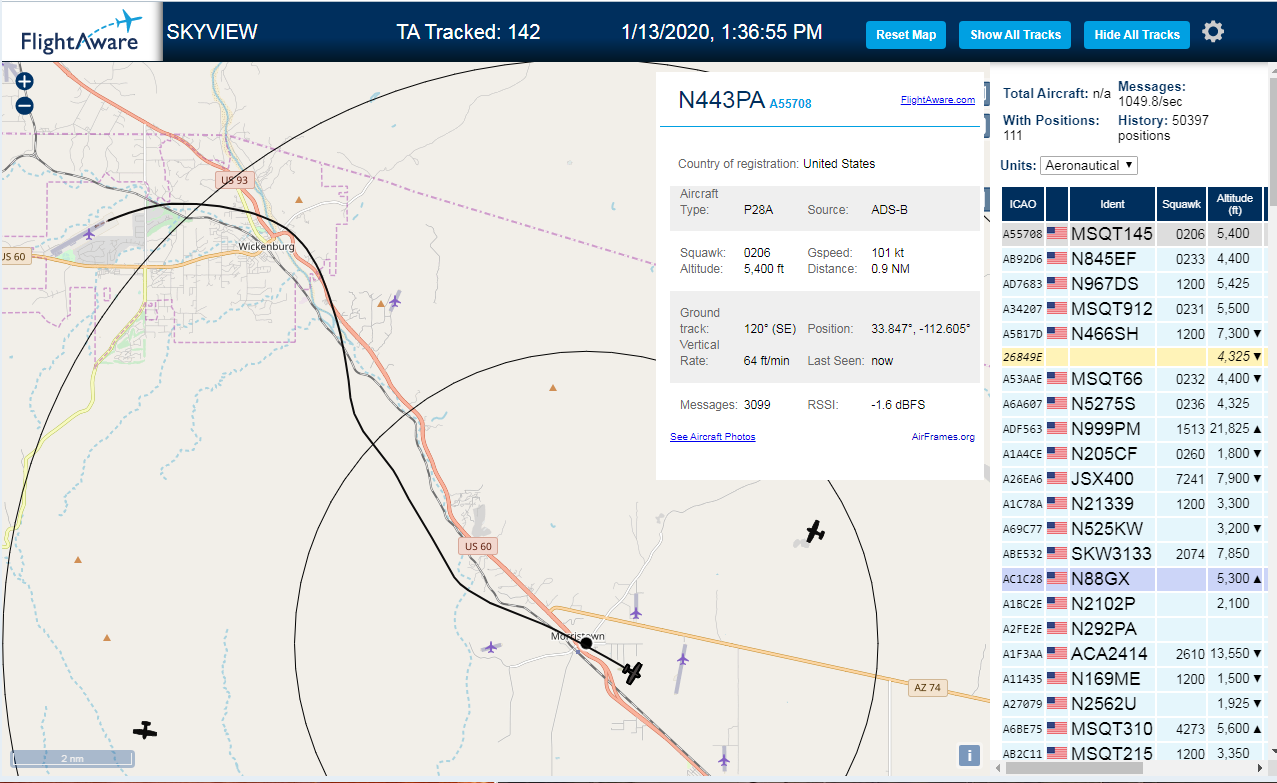Select the N466SH aircraft row

1134,333
